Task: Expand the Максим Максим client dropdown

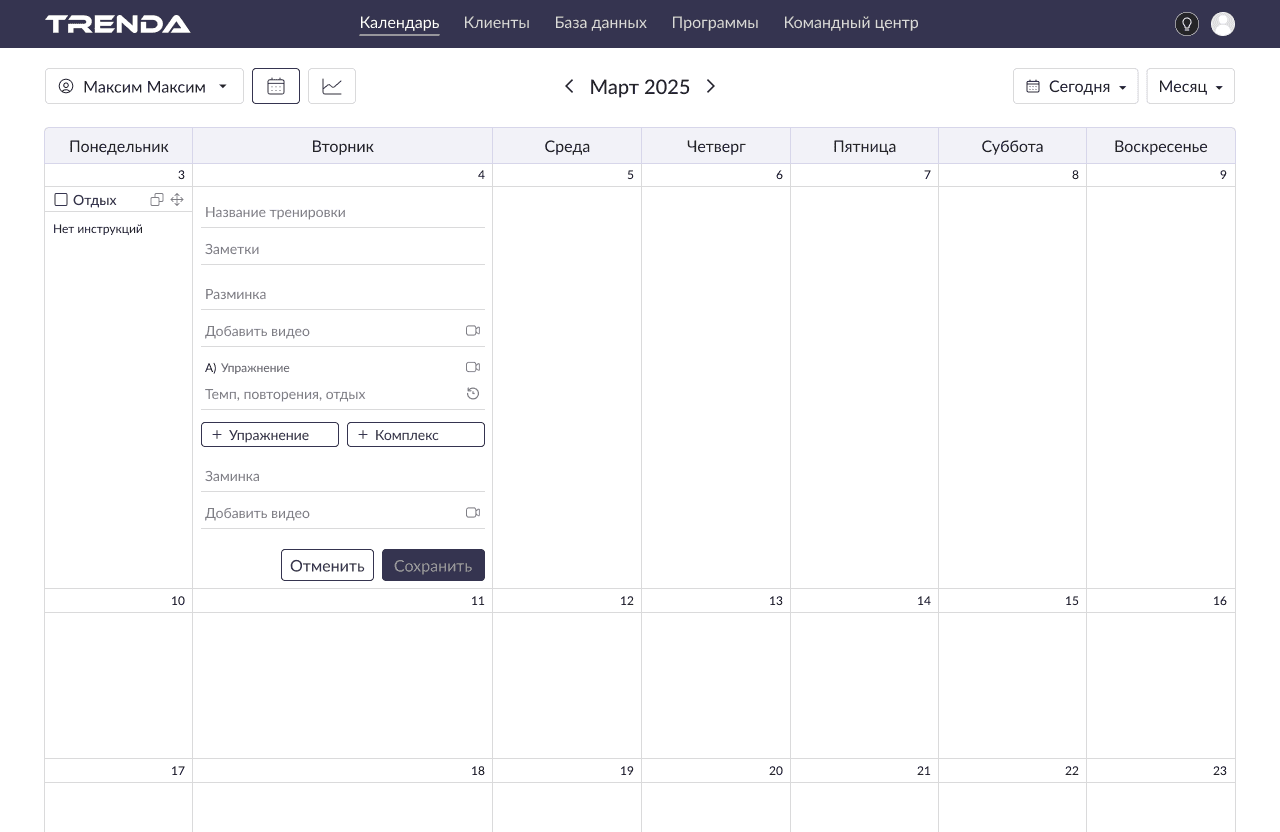Action: (x=144, y=86)
